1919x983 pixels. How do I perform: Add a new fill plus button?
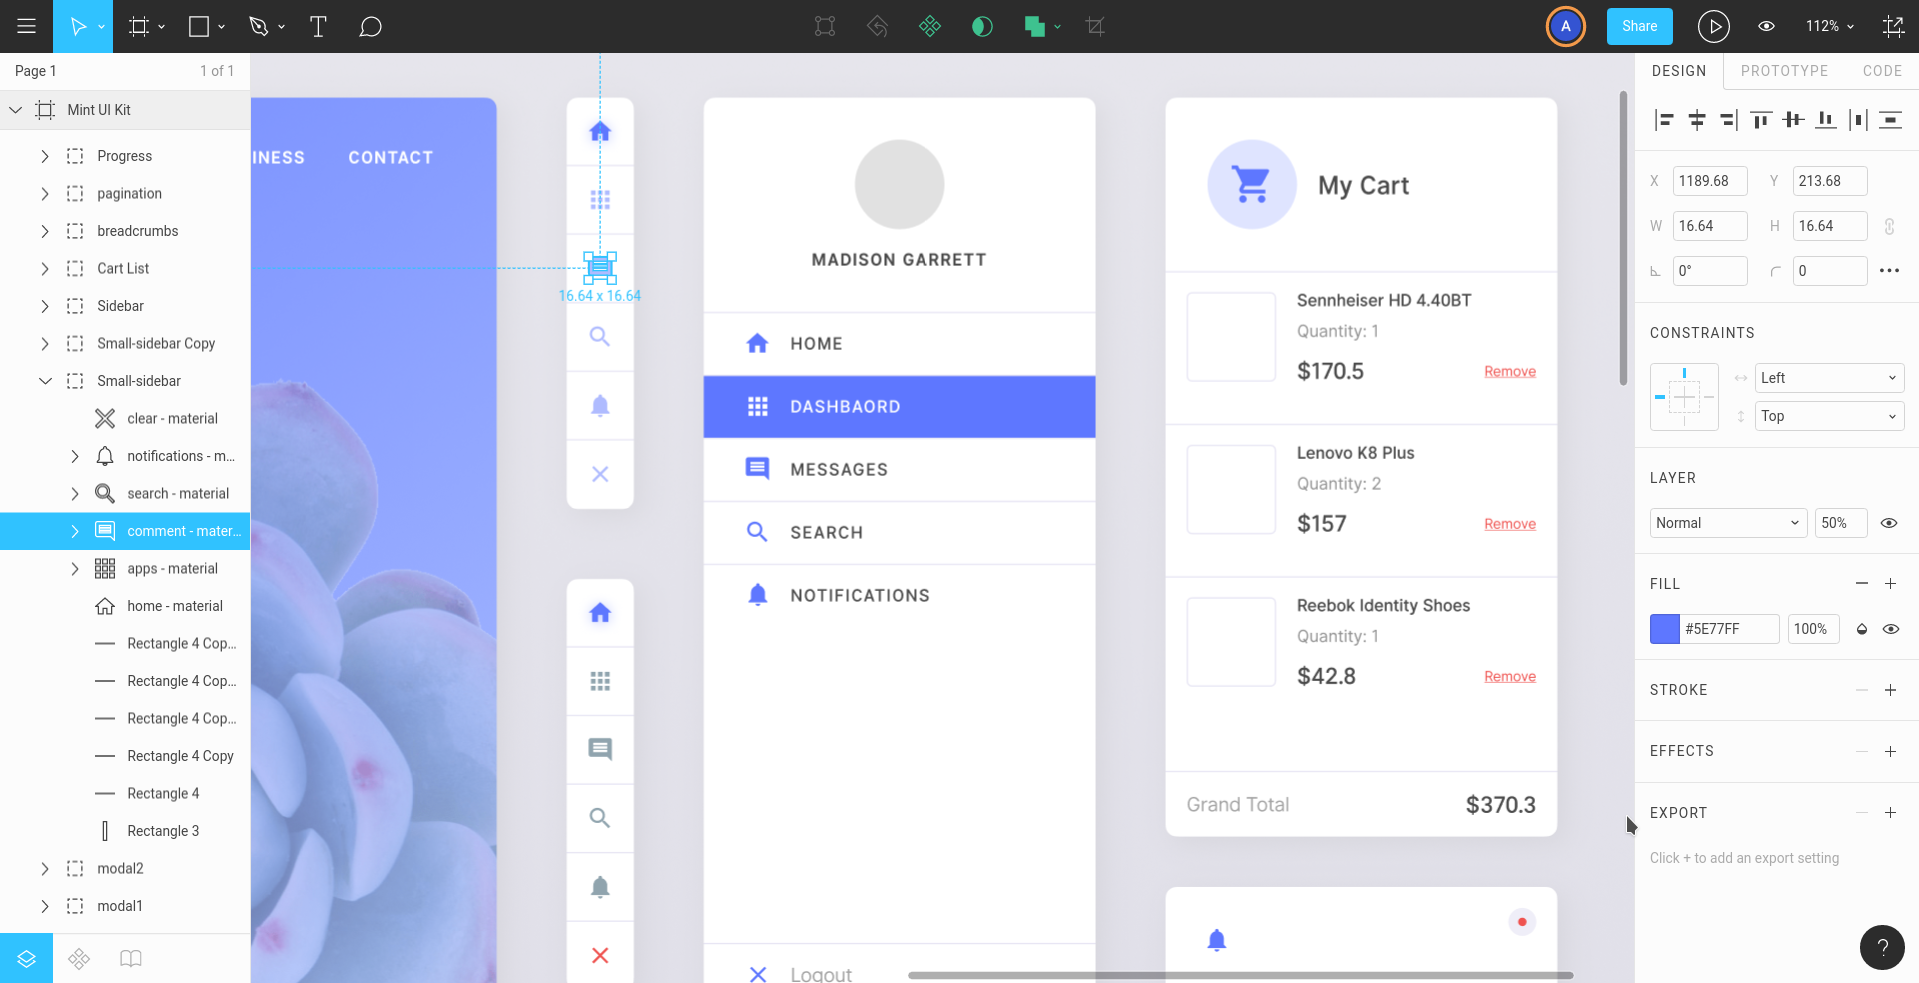(x=1890, y=584)
